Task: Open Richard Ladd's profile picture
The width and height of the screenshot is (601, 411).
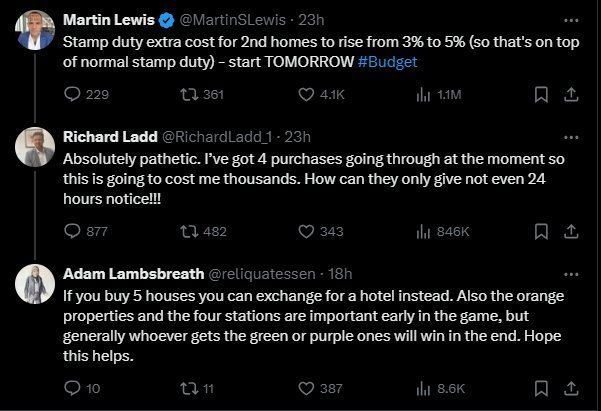Action: 35,147
